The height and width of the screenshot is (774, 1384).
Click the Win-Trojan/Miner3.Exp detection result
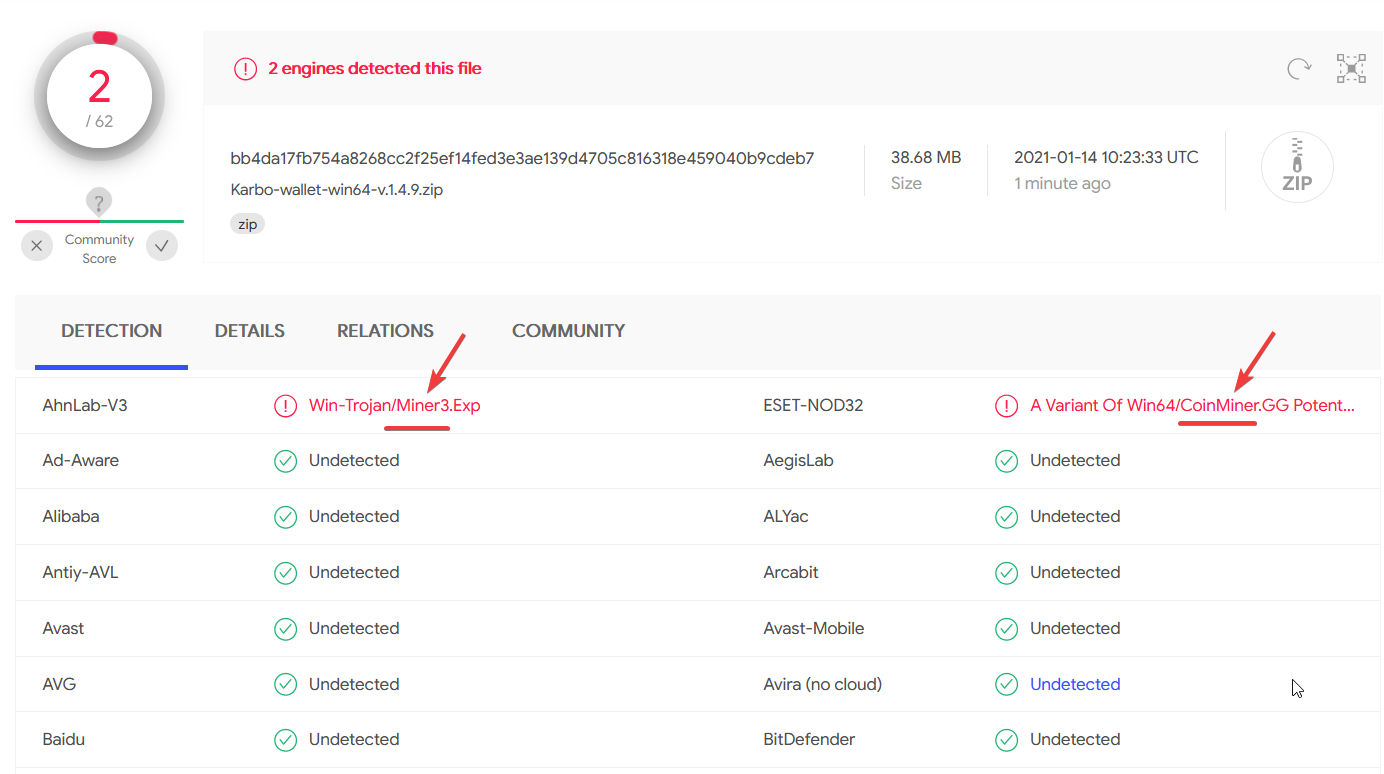[x=394, y=405]
